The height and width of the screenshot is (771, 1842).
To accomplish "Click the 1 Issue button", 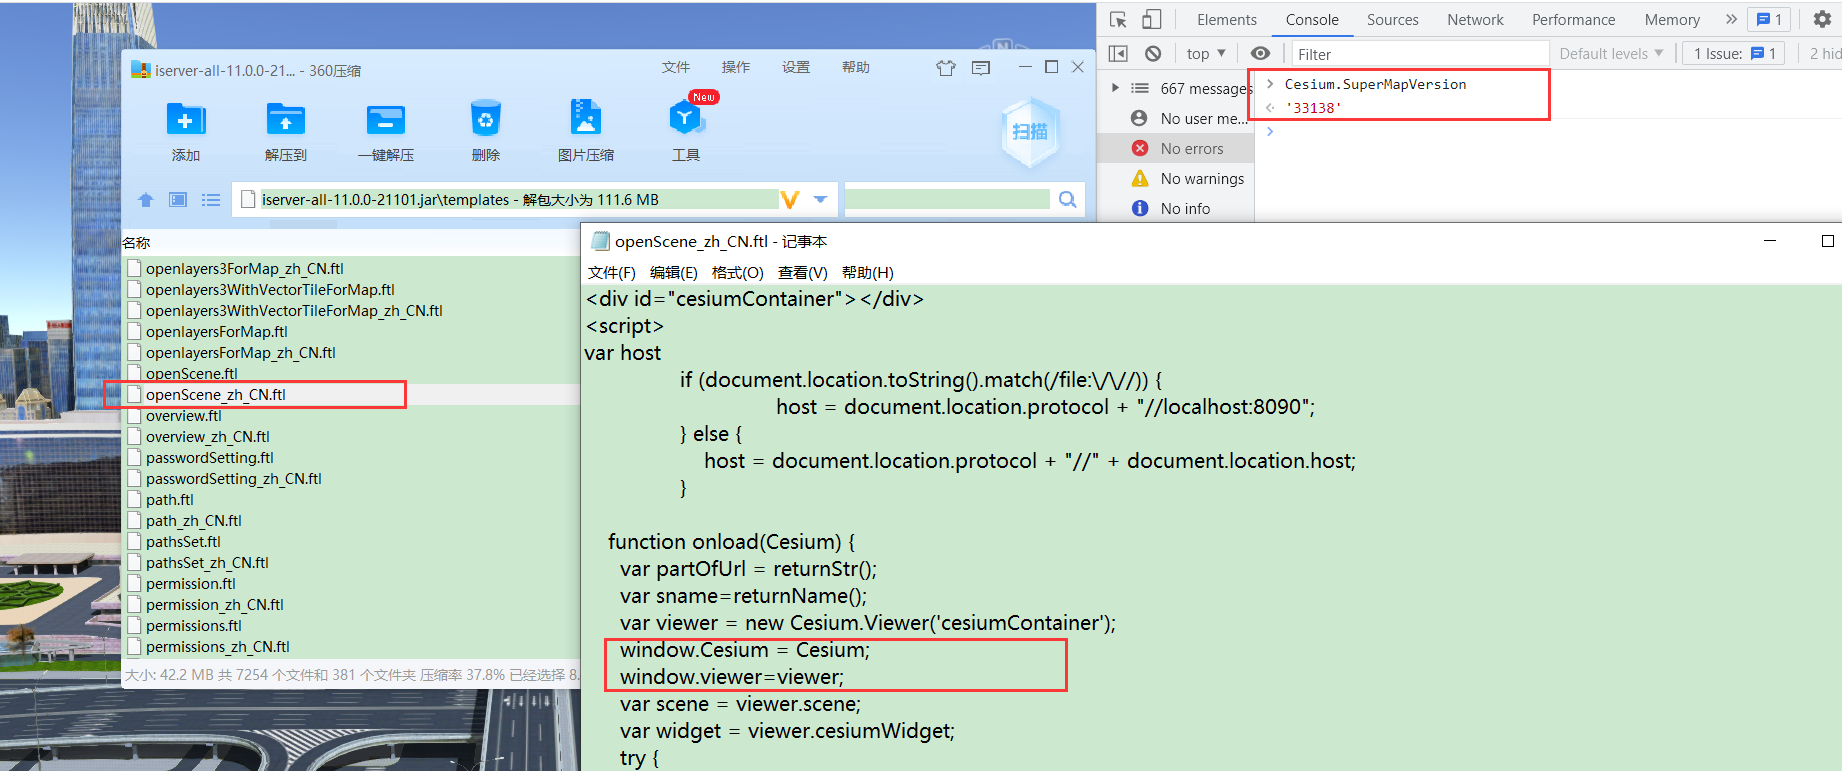I will [x=1733, y=54].
